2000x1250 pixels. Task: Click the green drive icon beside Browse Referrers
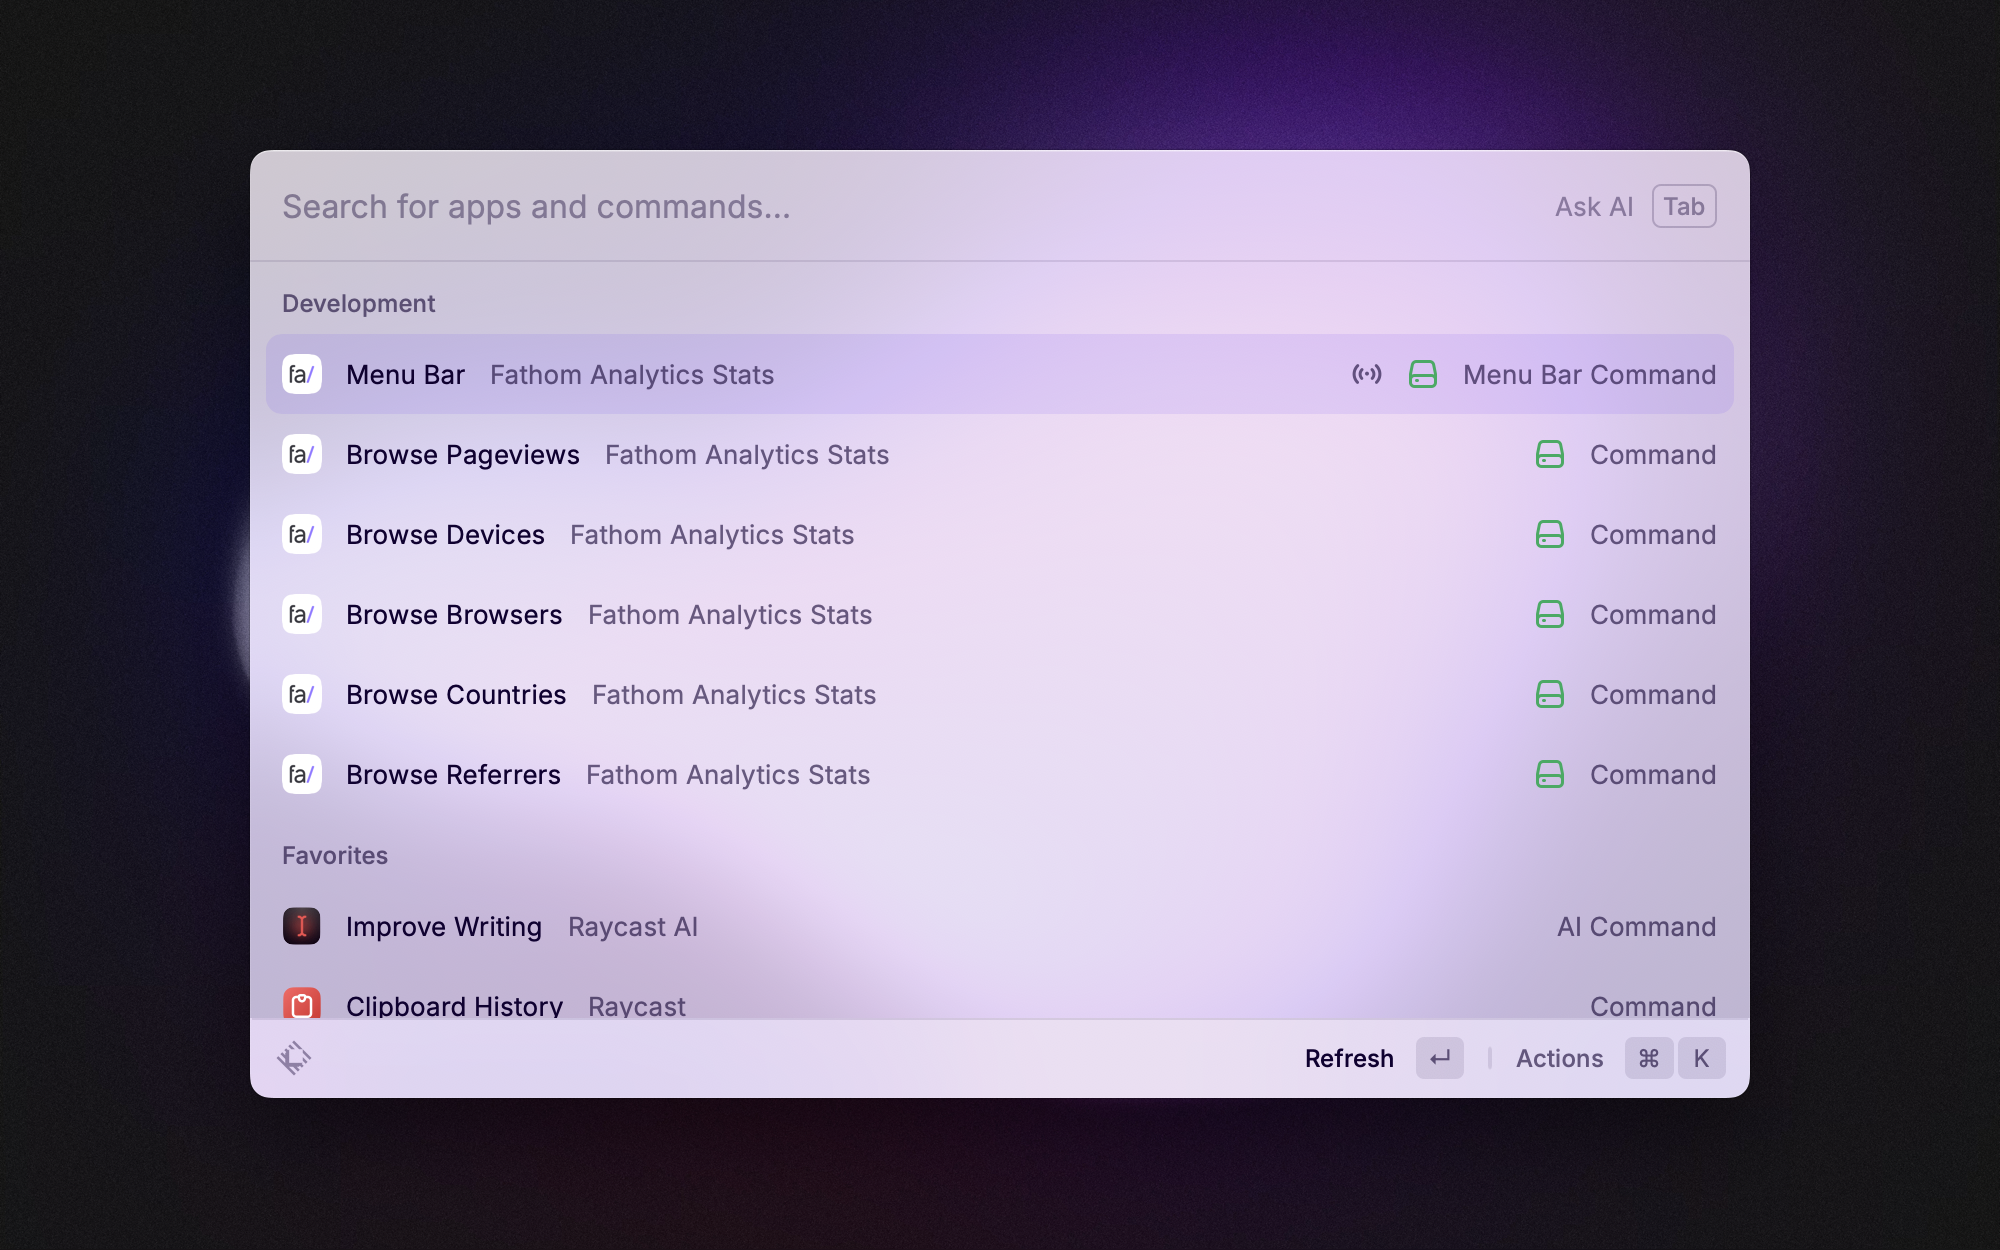tap(1549, 774)
